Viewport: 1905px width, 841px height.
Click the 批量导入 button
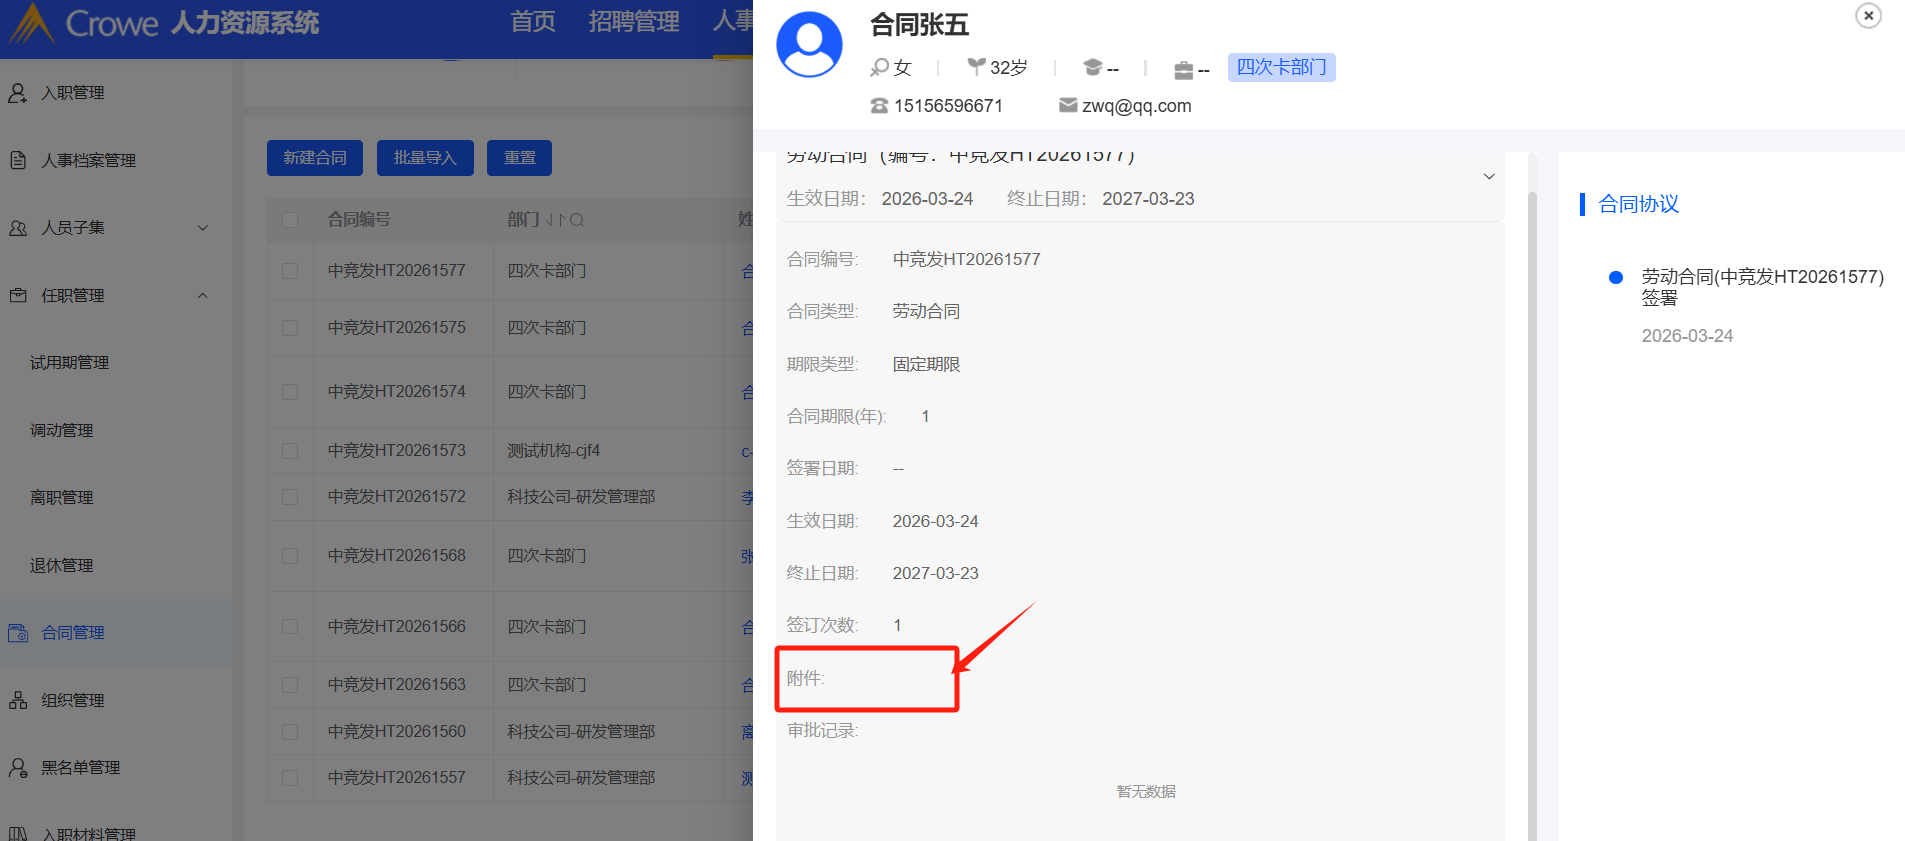pos(425,158)
